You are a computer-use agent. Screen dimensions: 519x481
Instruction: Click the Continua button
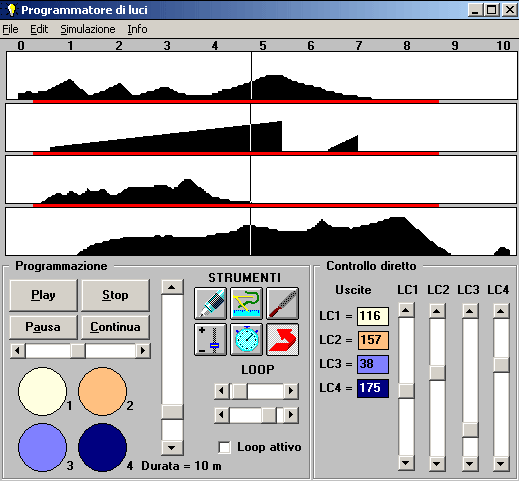coord(115,327)
